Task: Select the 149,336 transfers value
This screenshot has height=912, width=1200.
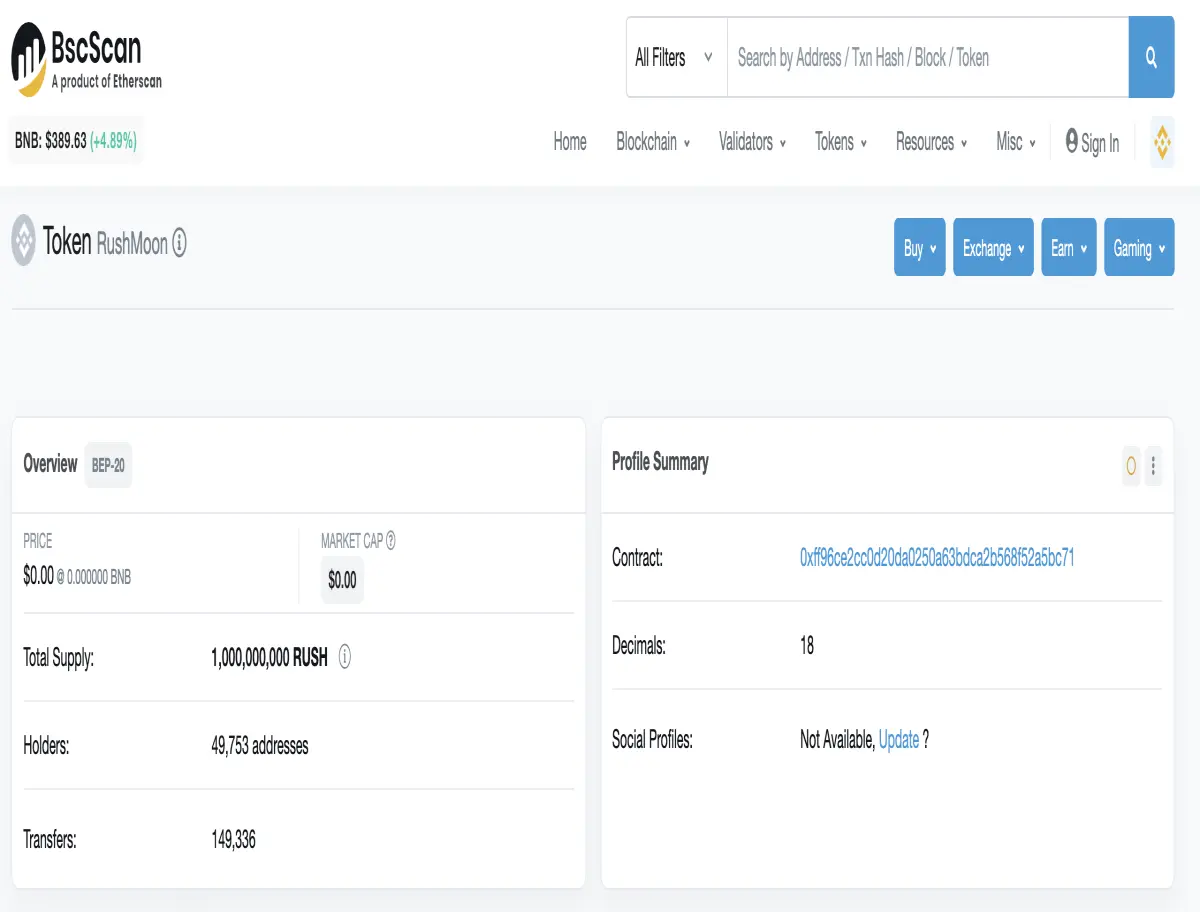Action: pyautogui.click(x=233, y=840)
